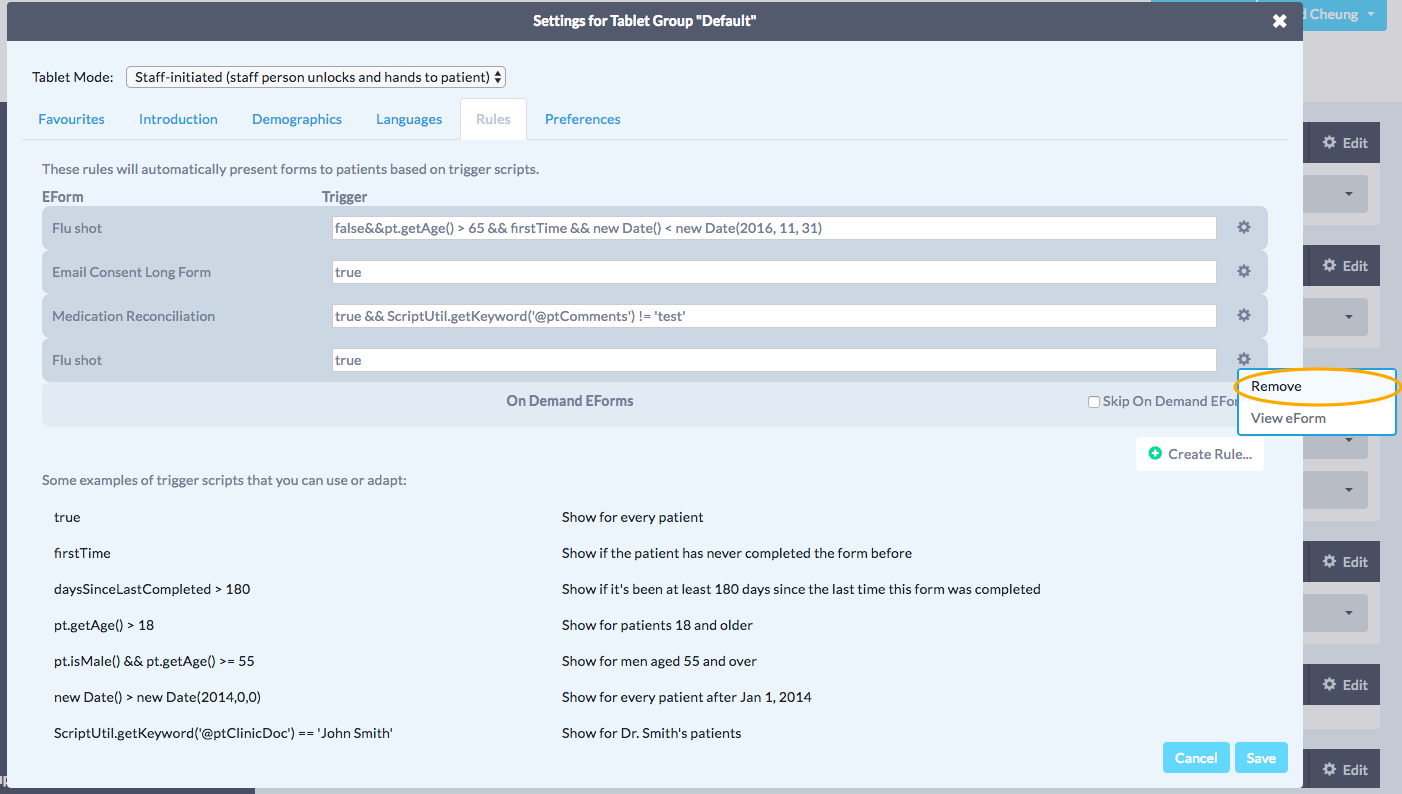
Task: Click the Medication Reconciliation trigger field
Action: tap(773, 316)
